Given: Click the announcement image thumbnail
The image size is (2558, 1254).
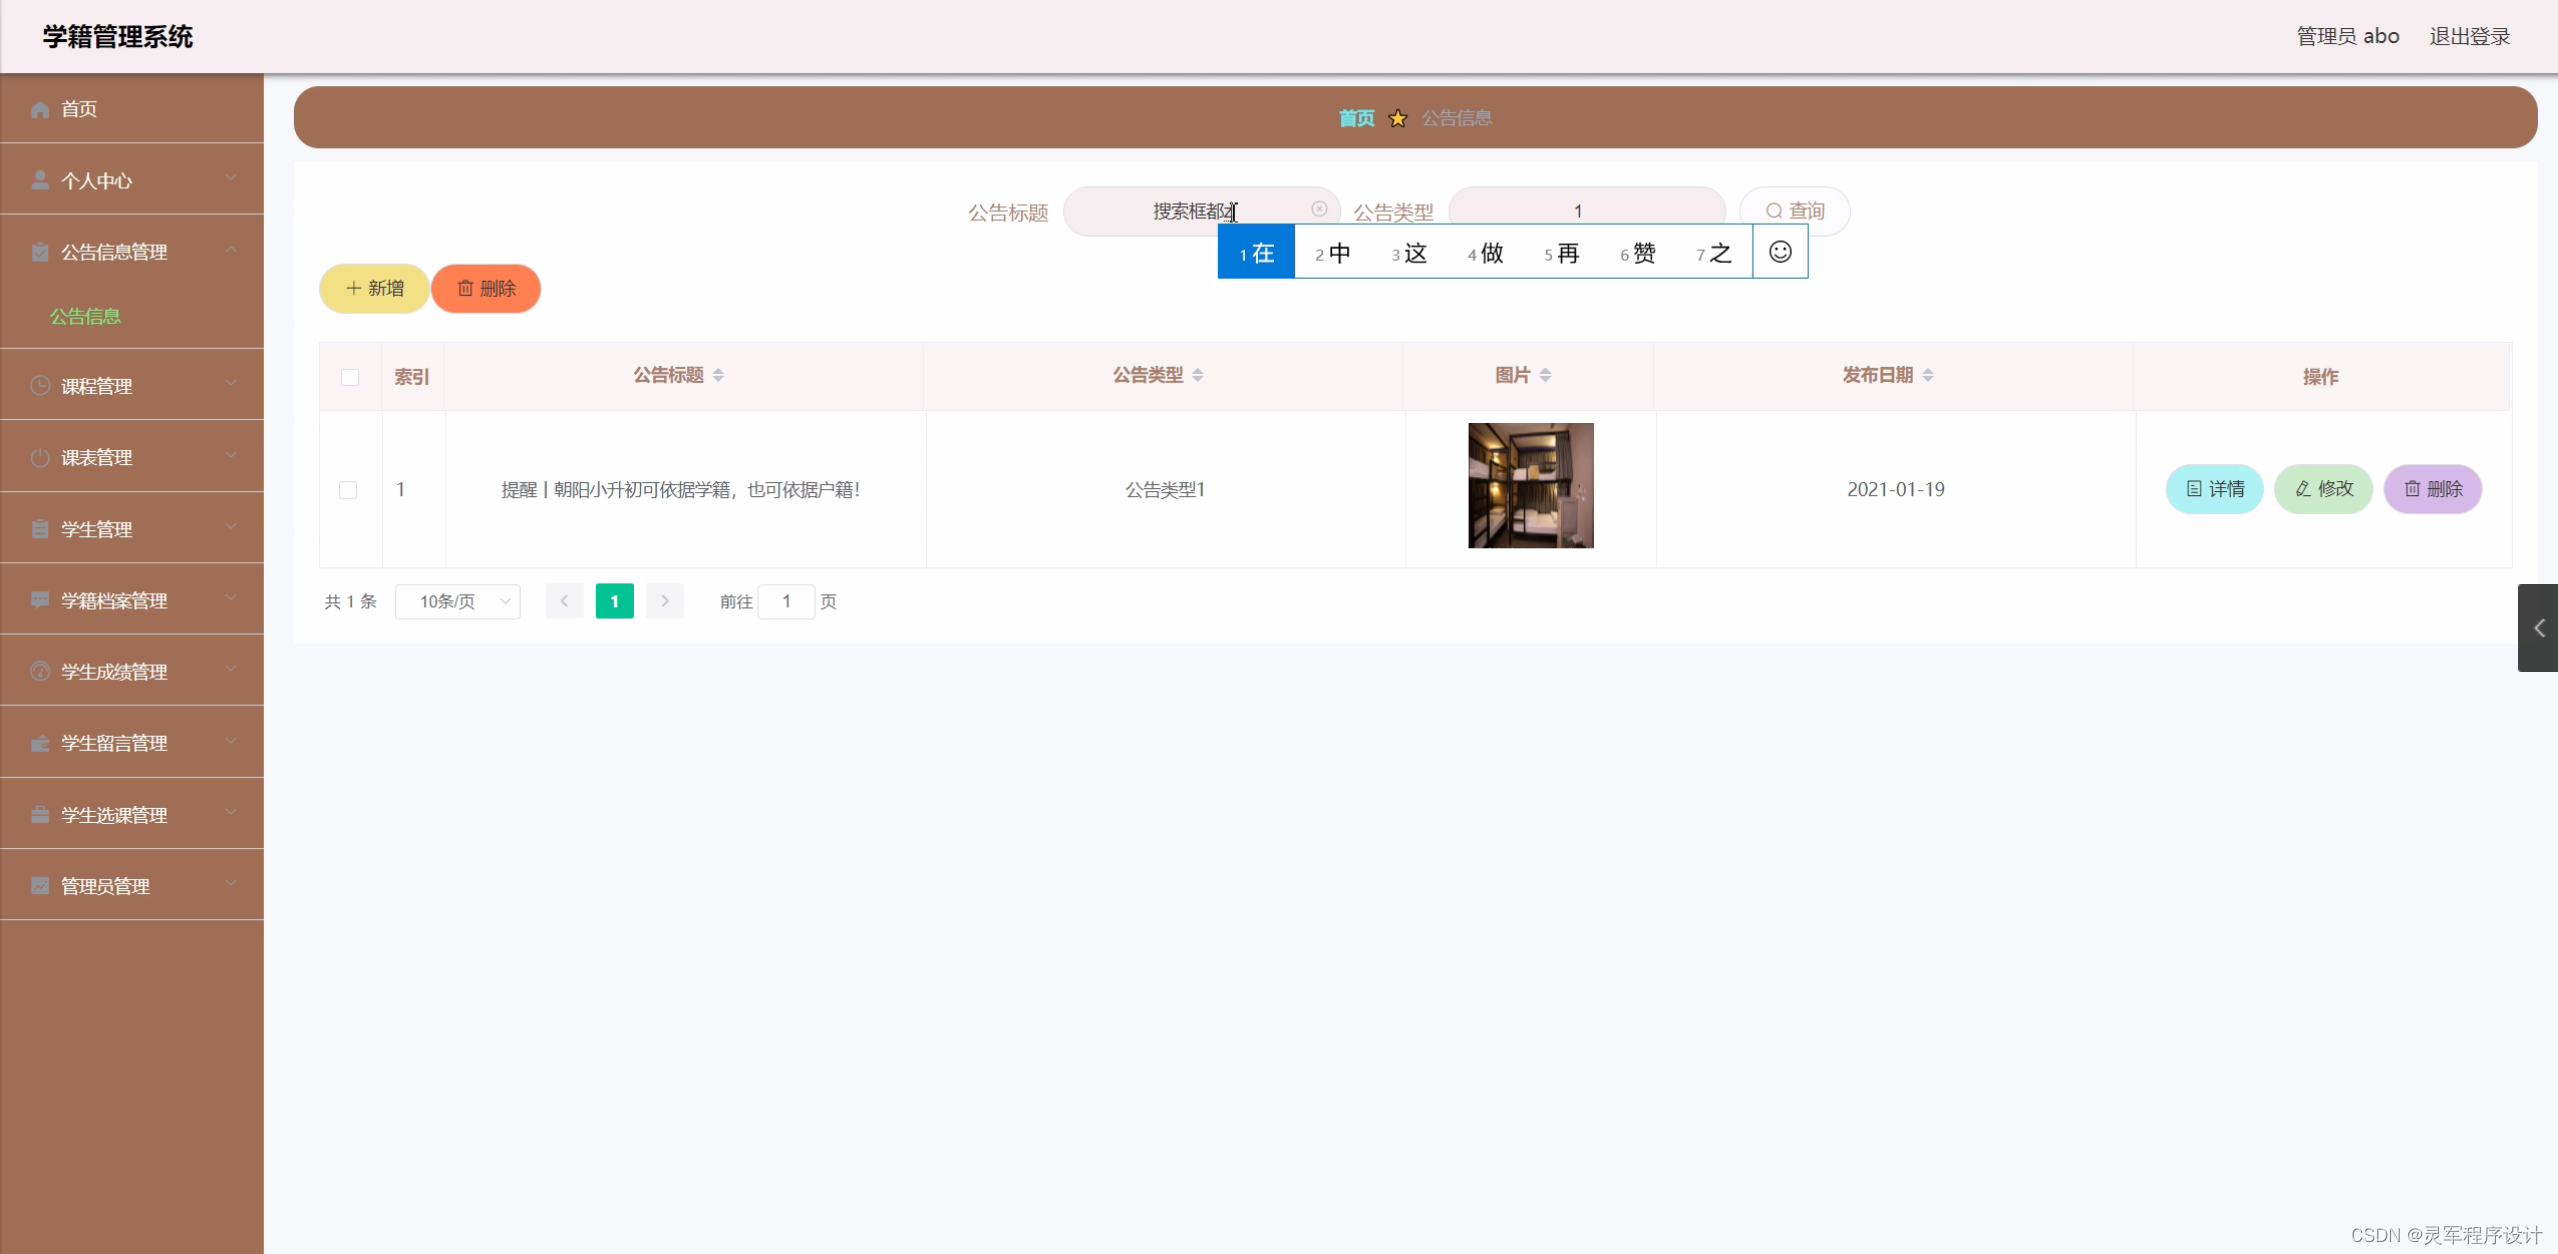Looking at the screenshot, I should click(1529, 486).
